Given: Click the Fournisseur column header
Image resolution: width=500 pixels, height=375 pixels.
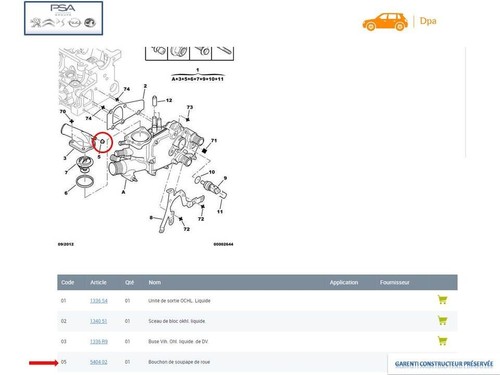Looking at the screenshot, I should [394, 283].
